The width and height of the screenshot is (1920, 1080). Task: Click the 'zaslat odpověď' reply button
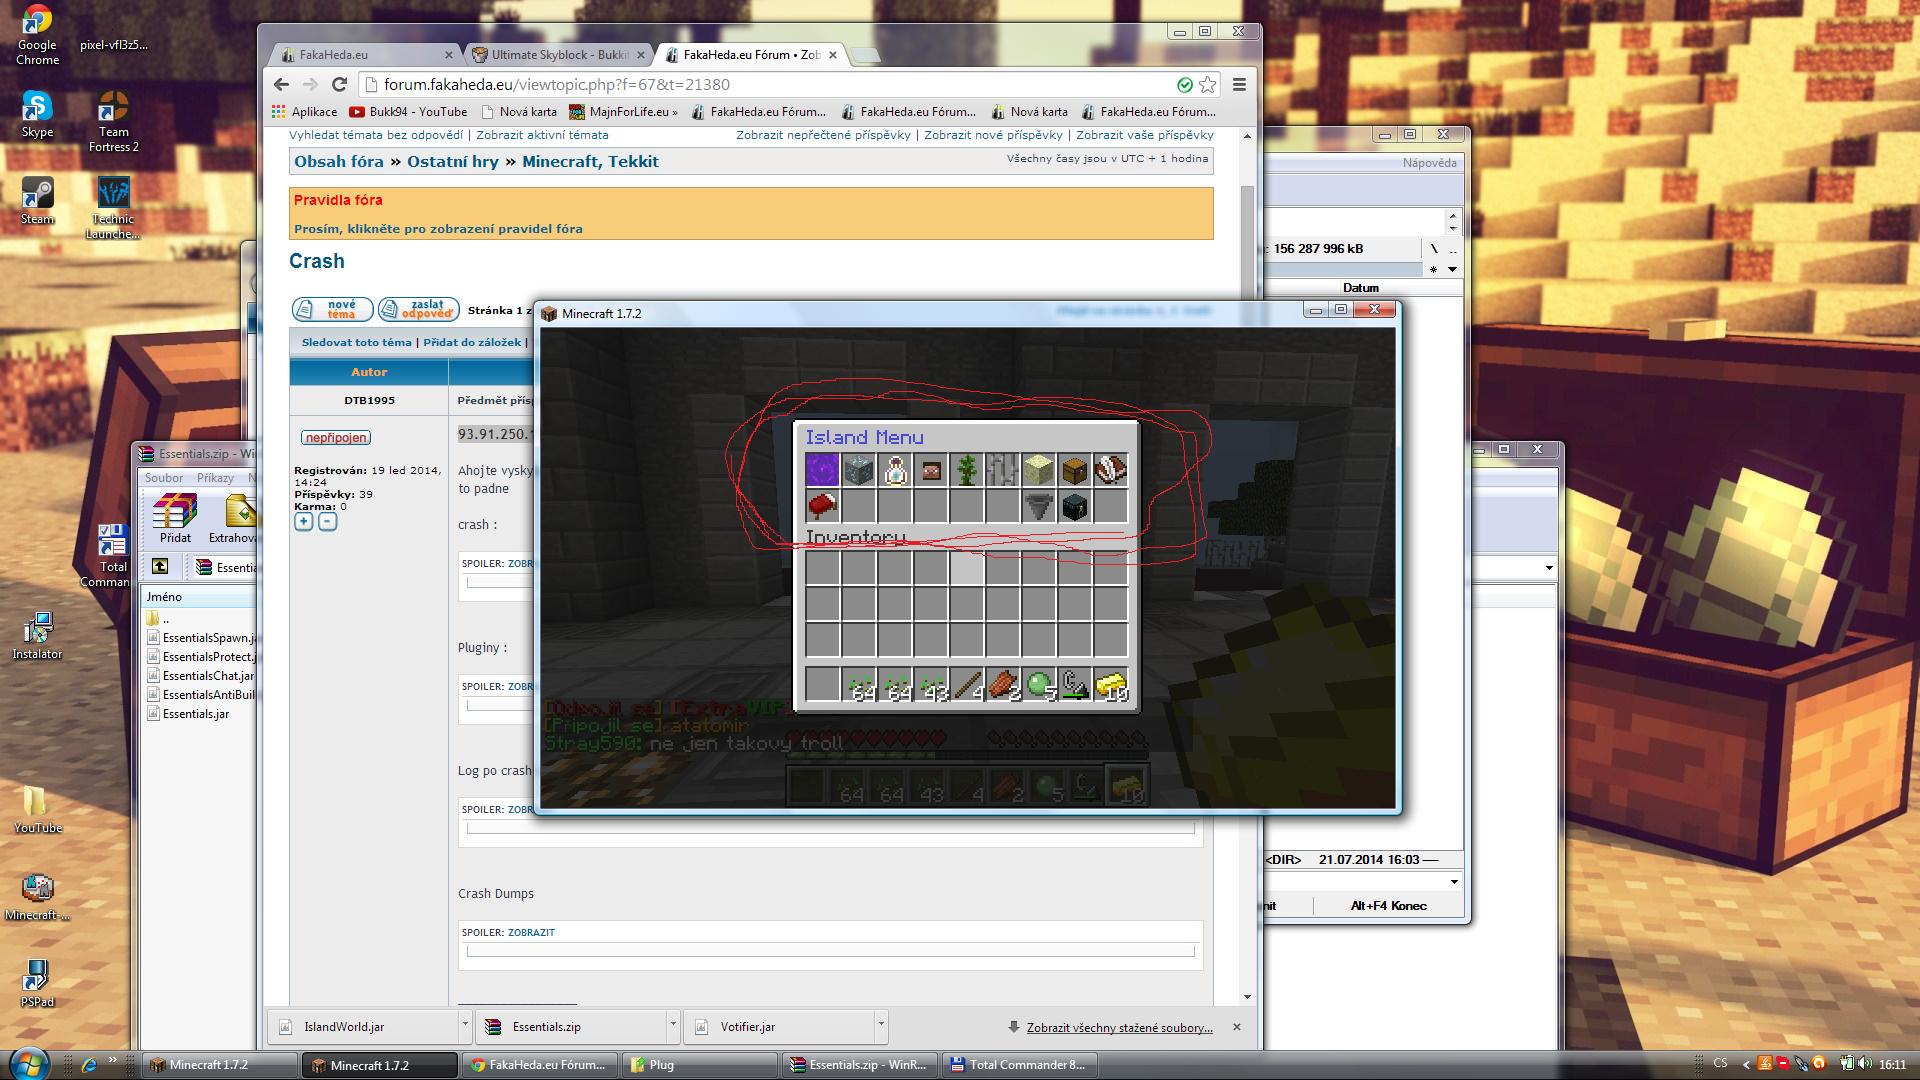coord(419,310)
